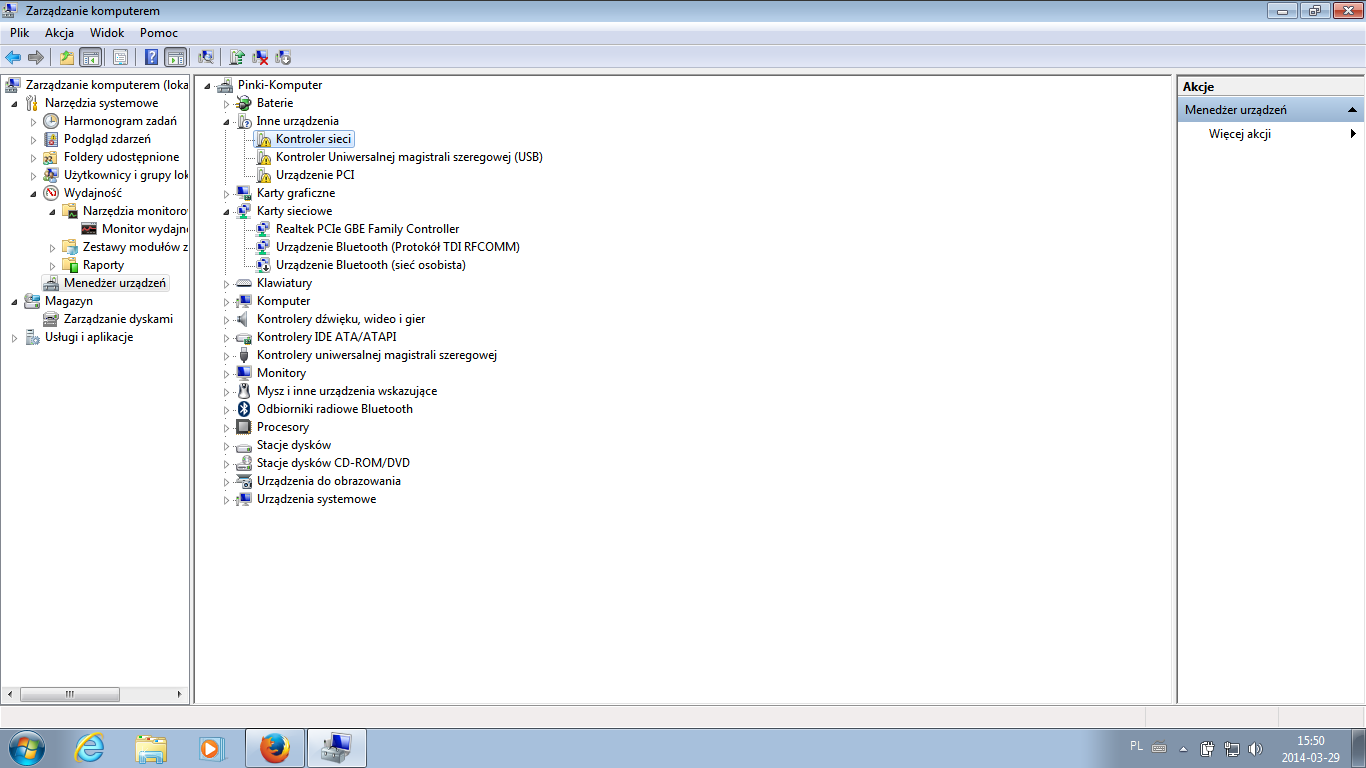Image resolution: width=1366 pixels, height=768 pixels.
Task: Open Windows Media Player taskbar icon
Action: coord(211,748)
